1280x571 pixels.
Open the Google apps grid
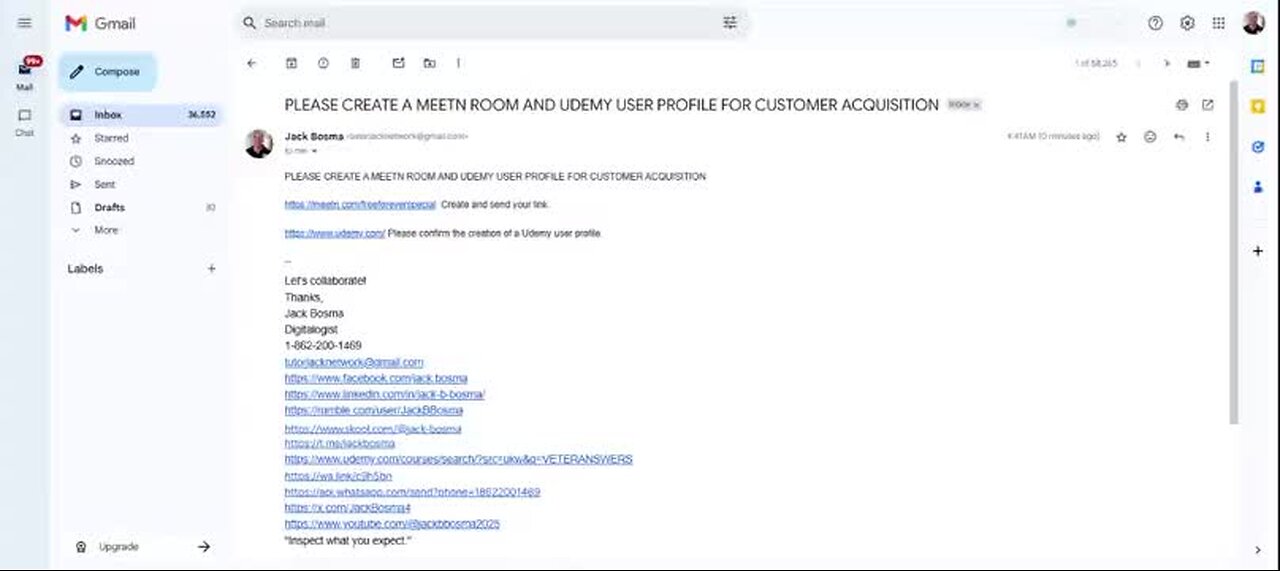coord(1218,23)
